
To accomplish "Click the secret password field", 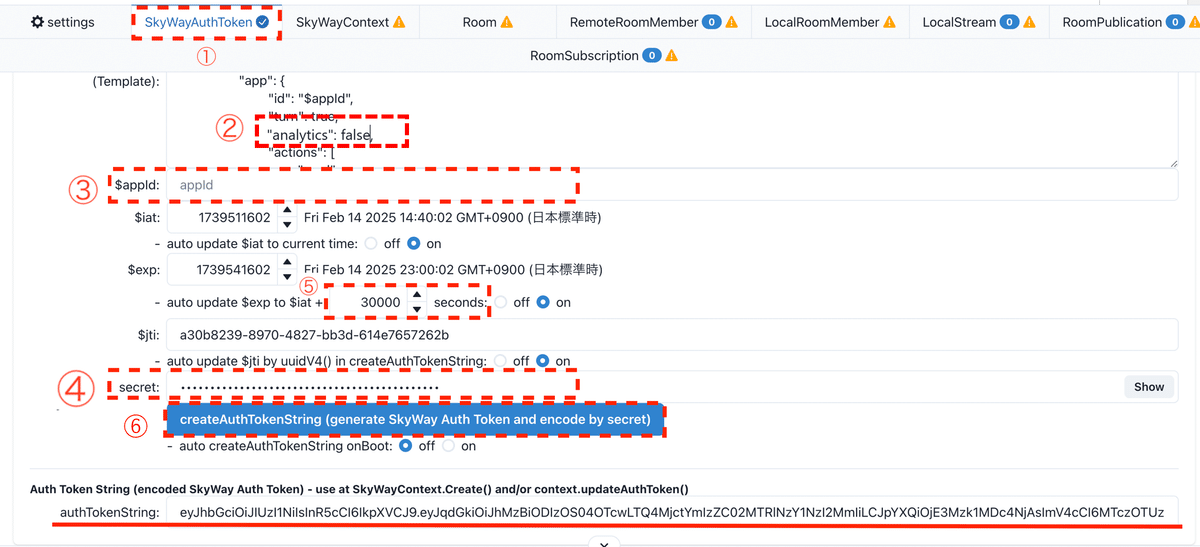I will click(644, 387).
